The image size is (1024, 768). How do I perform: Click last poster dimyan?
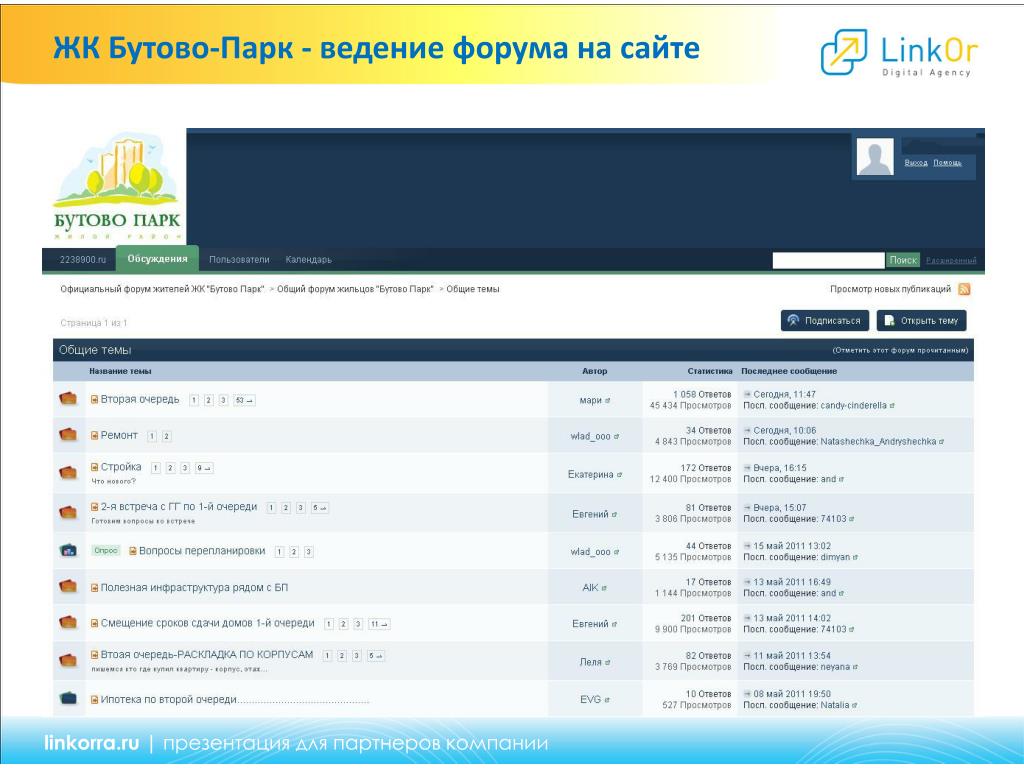pyautogui.click(x=835, y=557)
